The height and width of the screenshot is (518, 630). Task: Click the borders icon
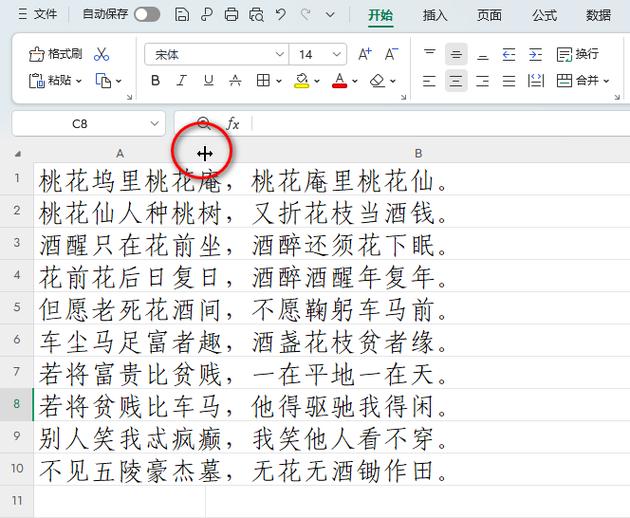263,80
